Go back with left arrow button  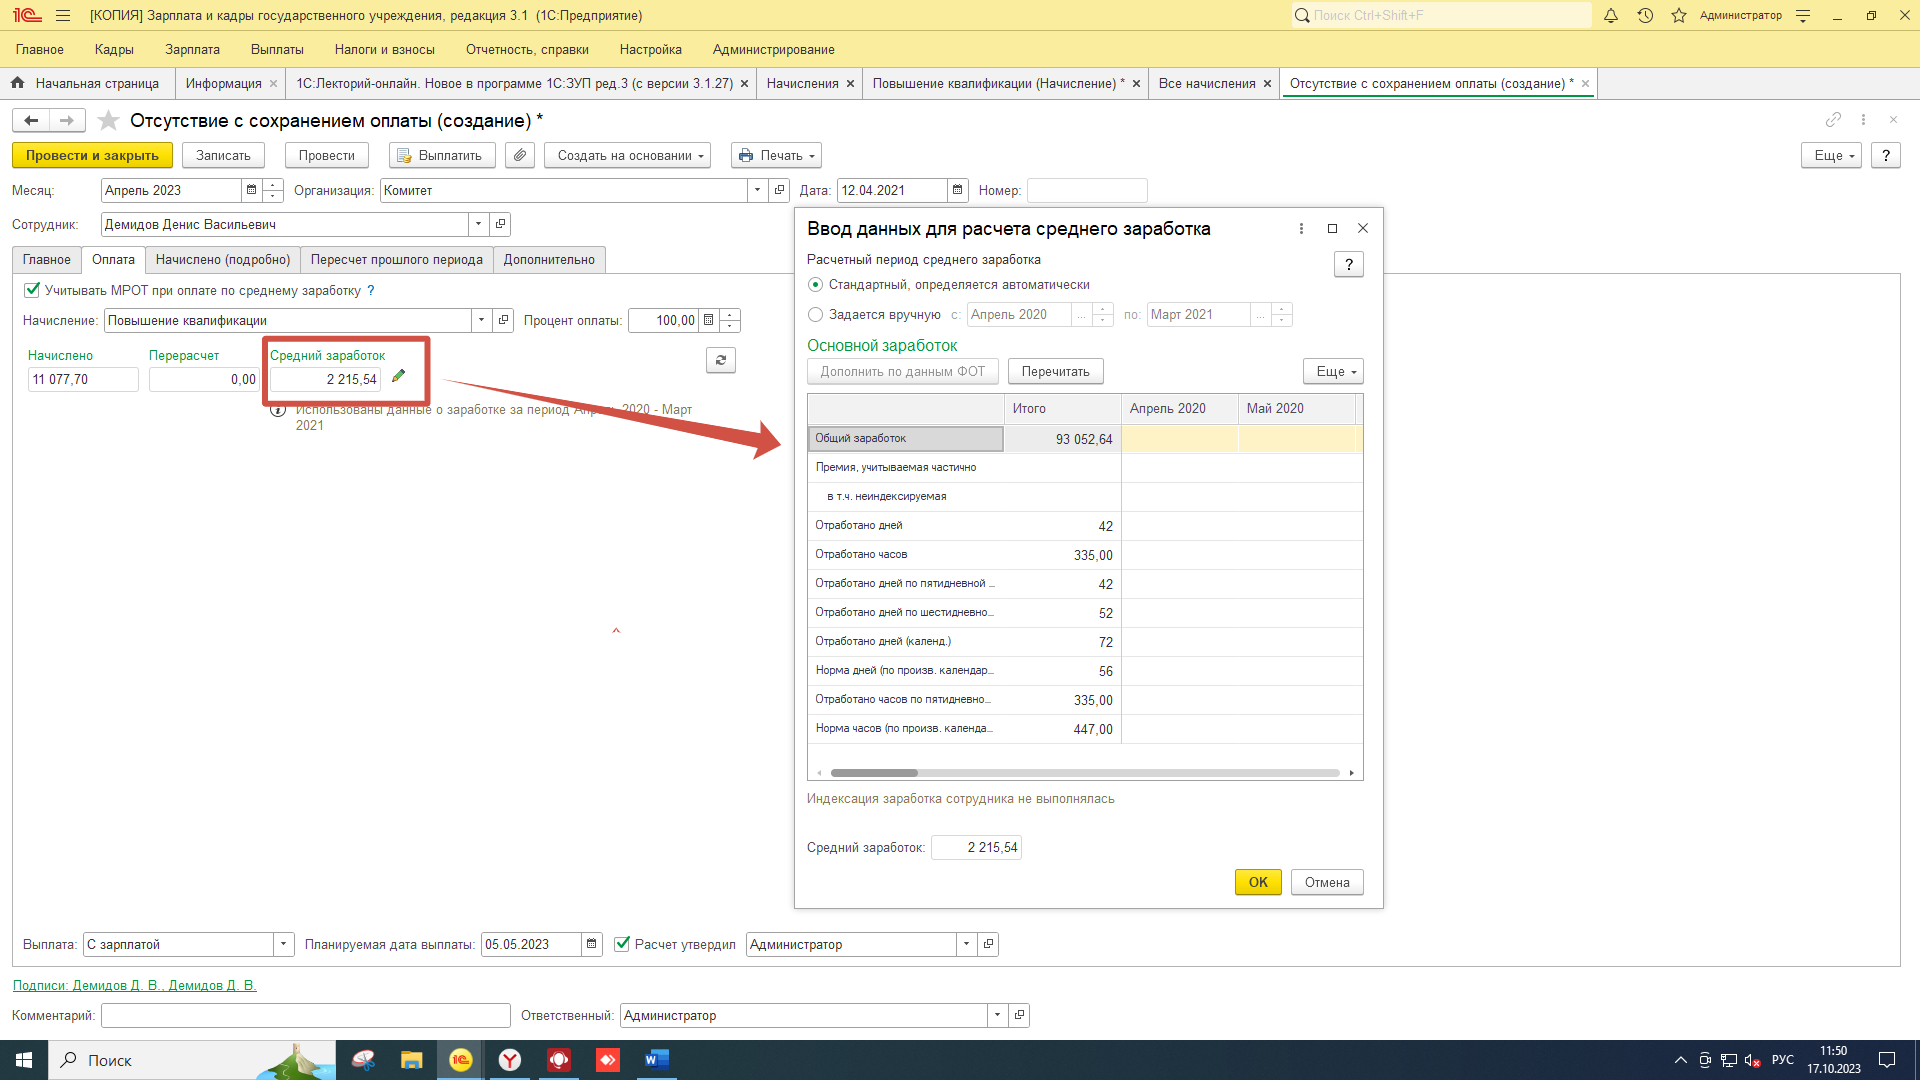31,121
